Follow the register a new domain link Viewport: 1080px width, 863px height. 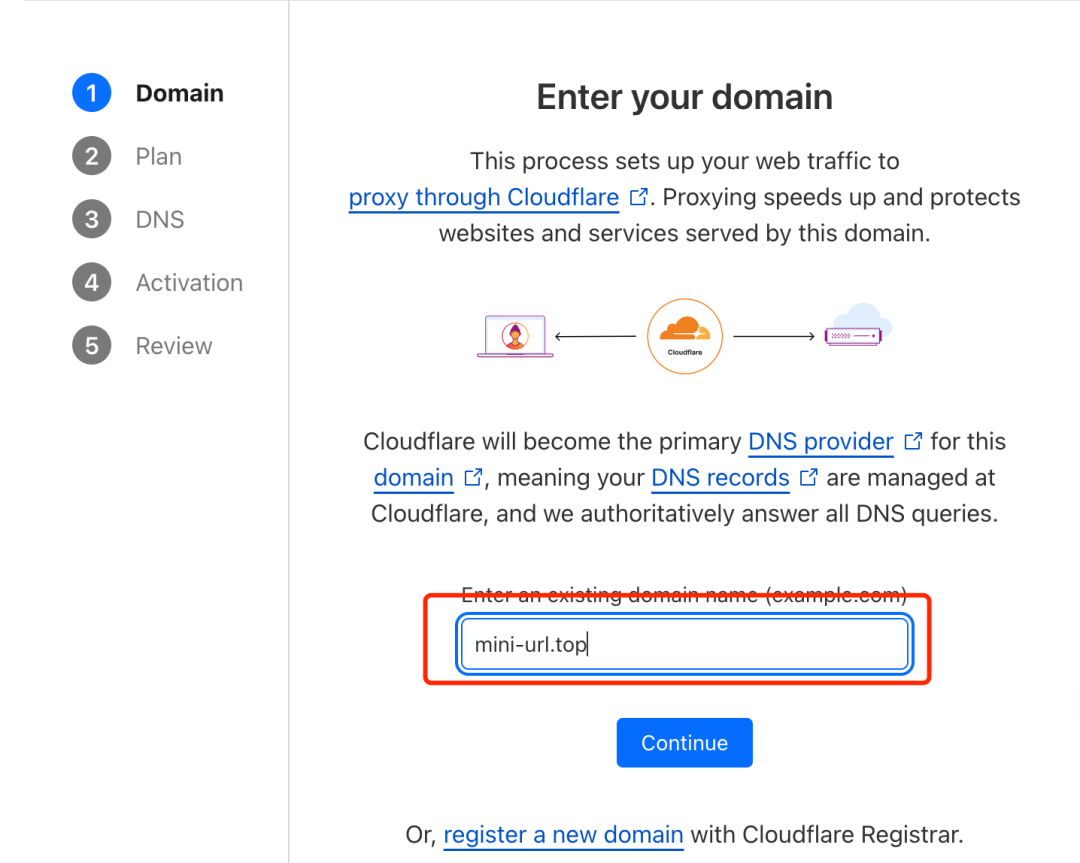pos(563,835)
